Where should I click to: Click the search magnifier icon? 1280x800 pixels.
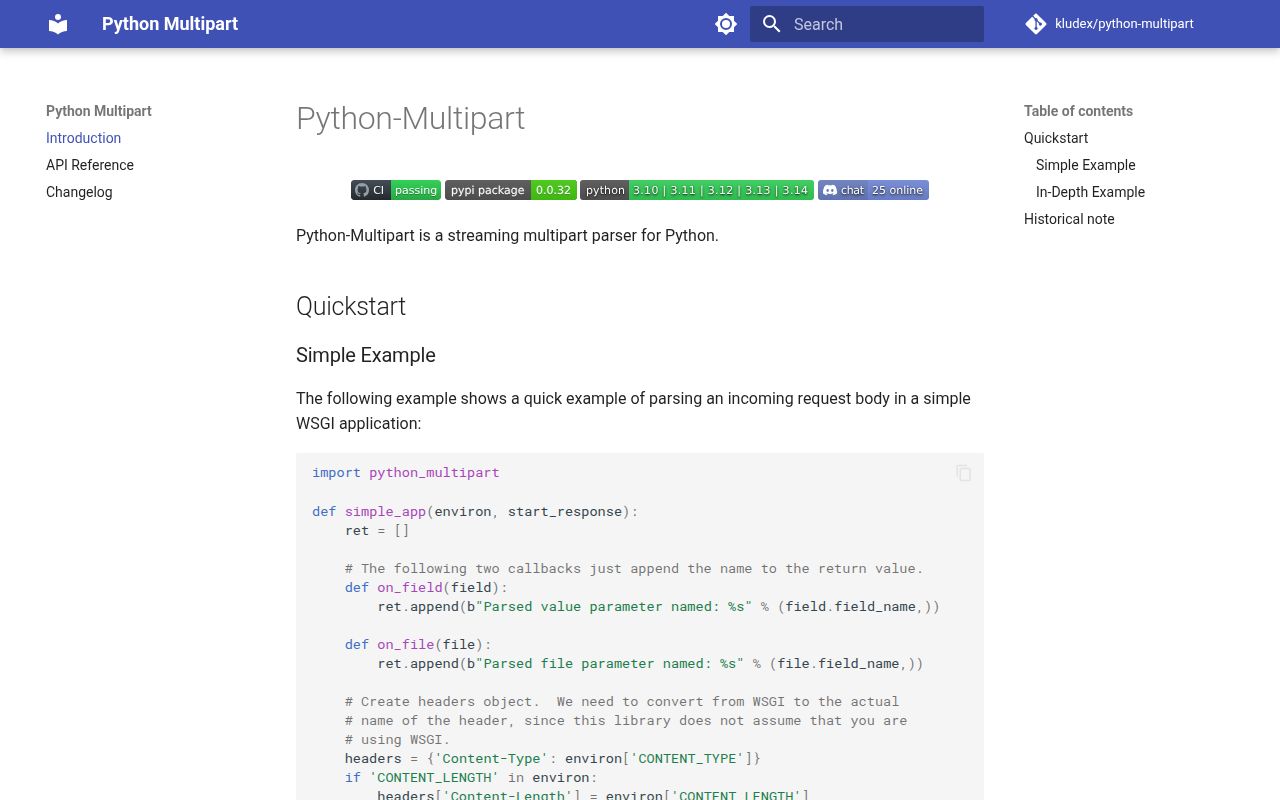click(771, 24)
